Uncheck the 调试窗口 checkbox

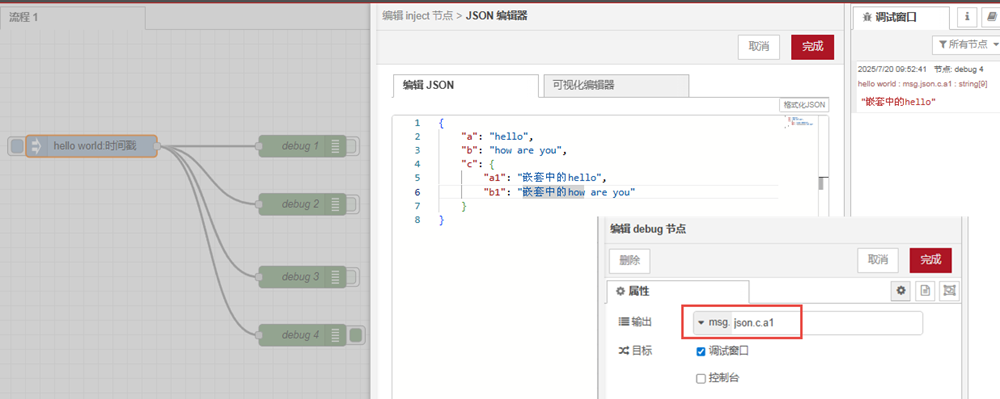[701, 352]
